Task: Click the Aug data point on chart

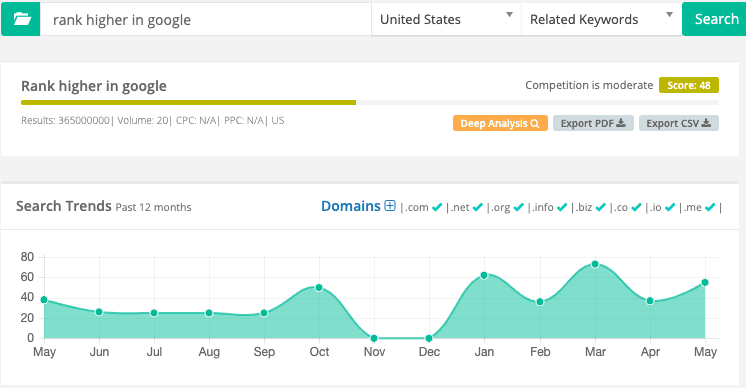Action: (209, 313)
